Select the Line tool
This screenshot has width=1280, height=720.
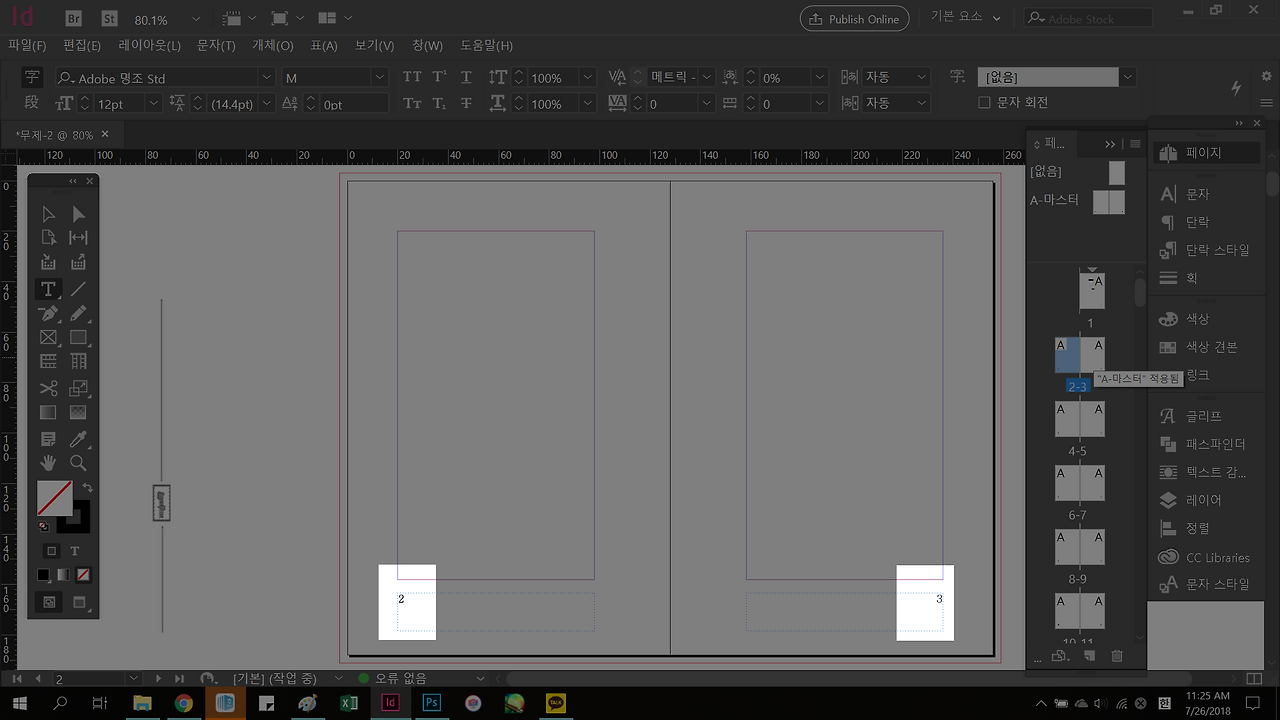(x=78, y=289)
